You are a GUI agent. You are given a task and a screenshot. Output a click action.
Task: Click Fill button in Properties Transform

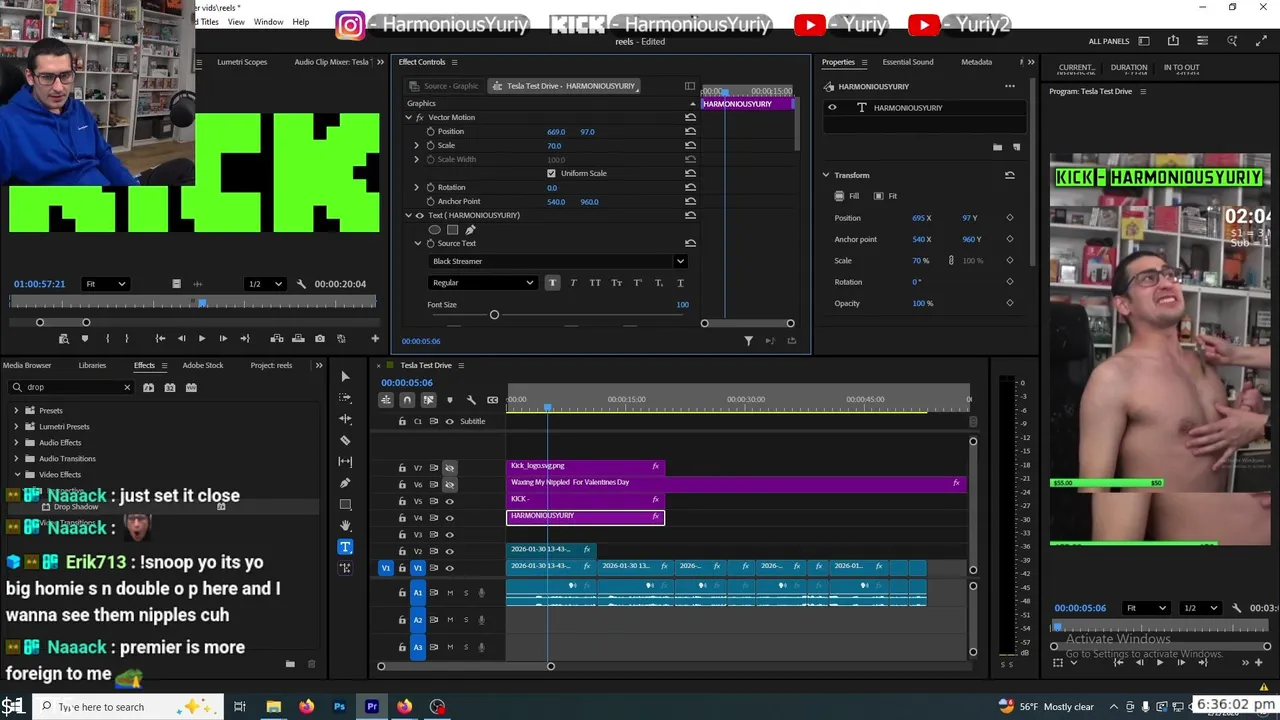[846, 196]
